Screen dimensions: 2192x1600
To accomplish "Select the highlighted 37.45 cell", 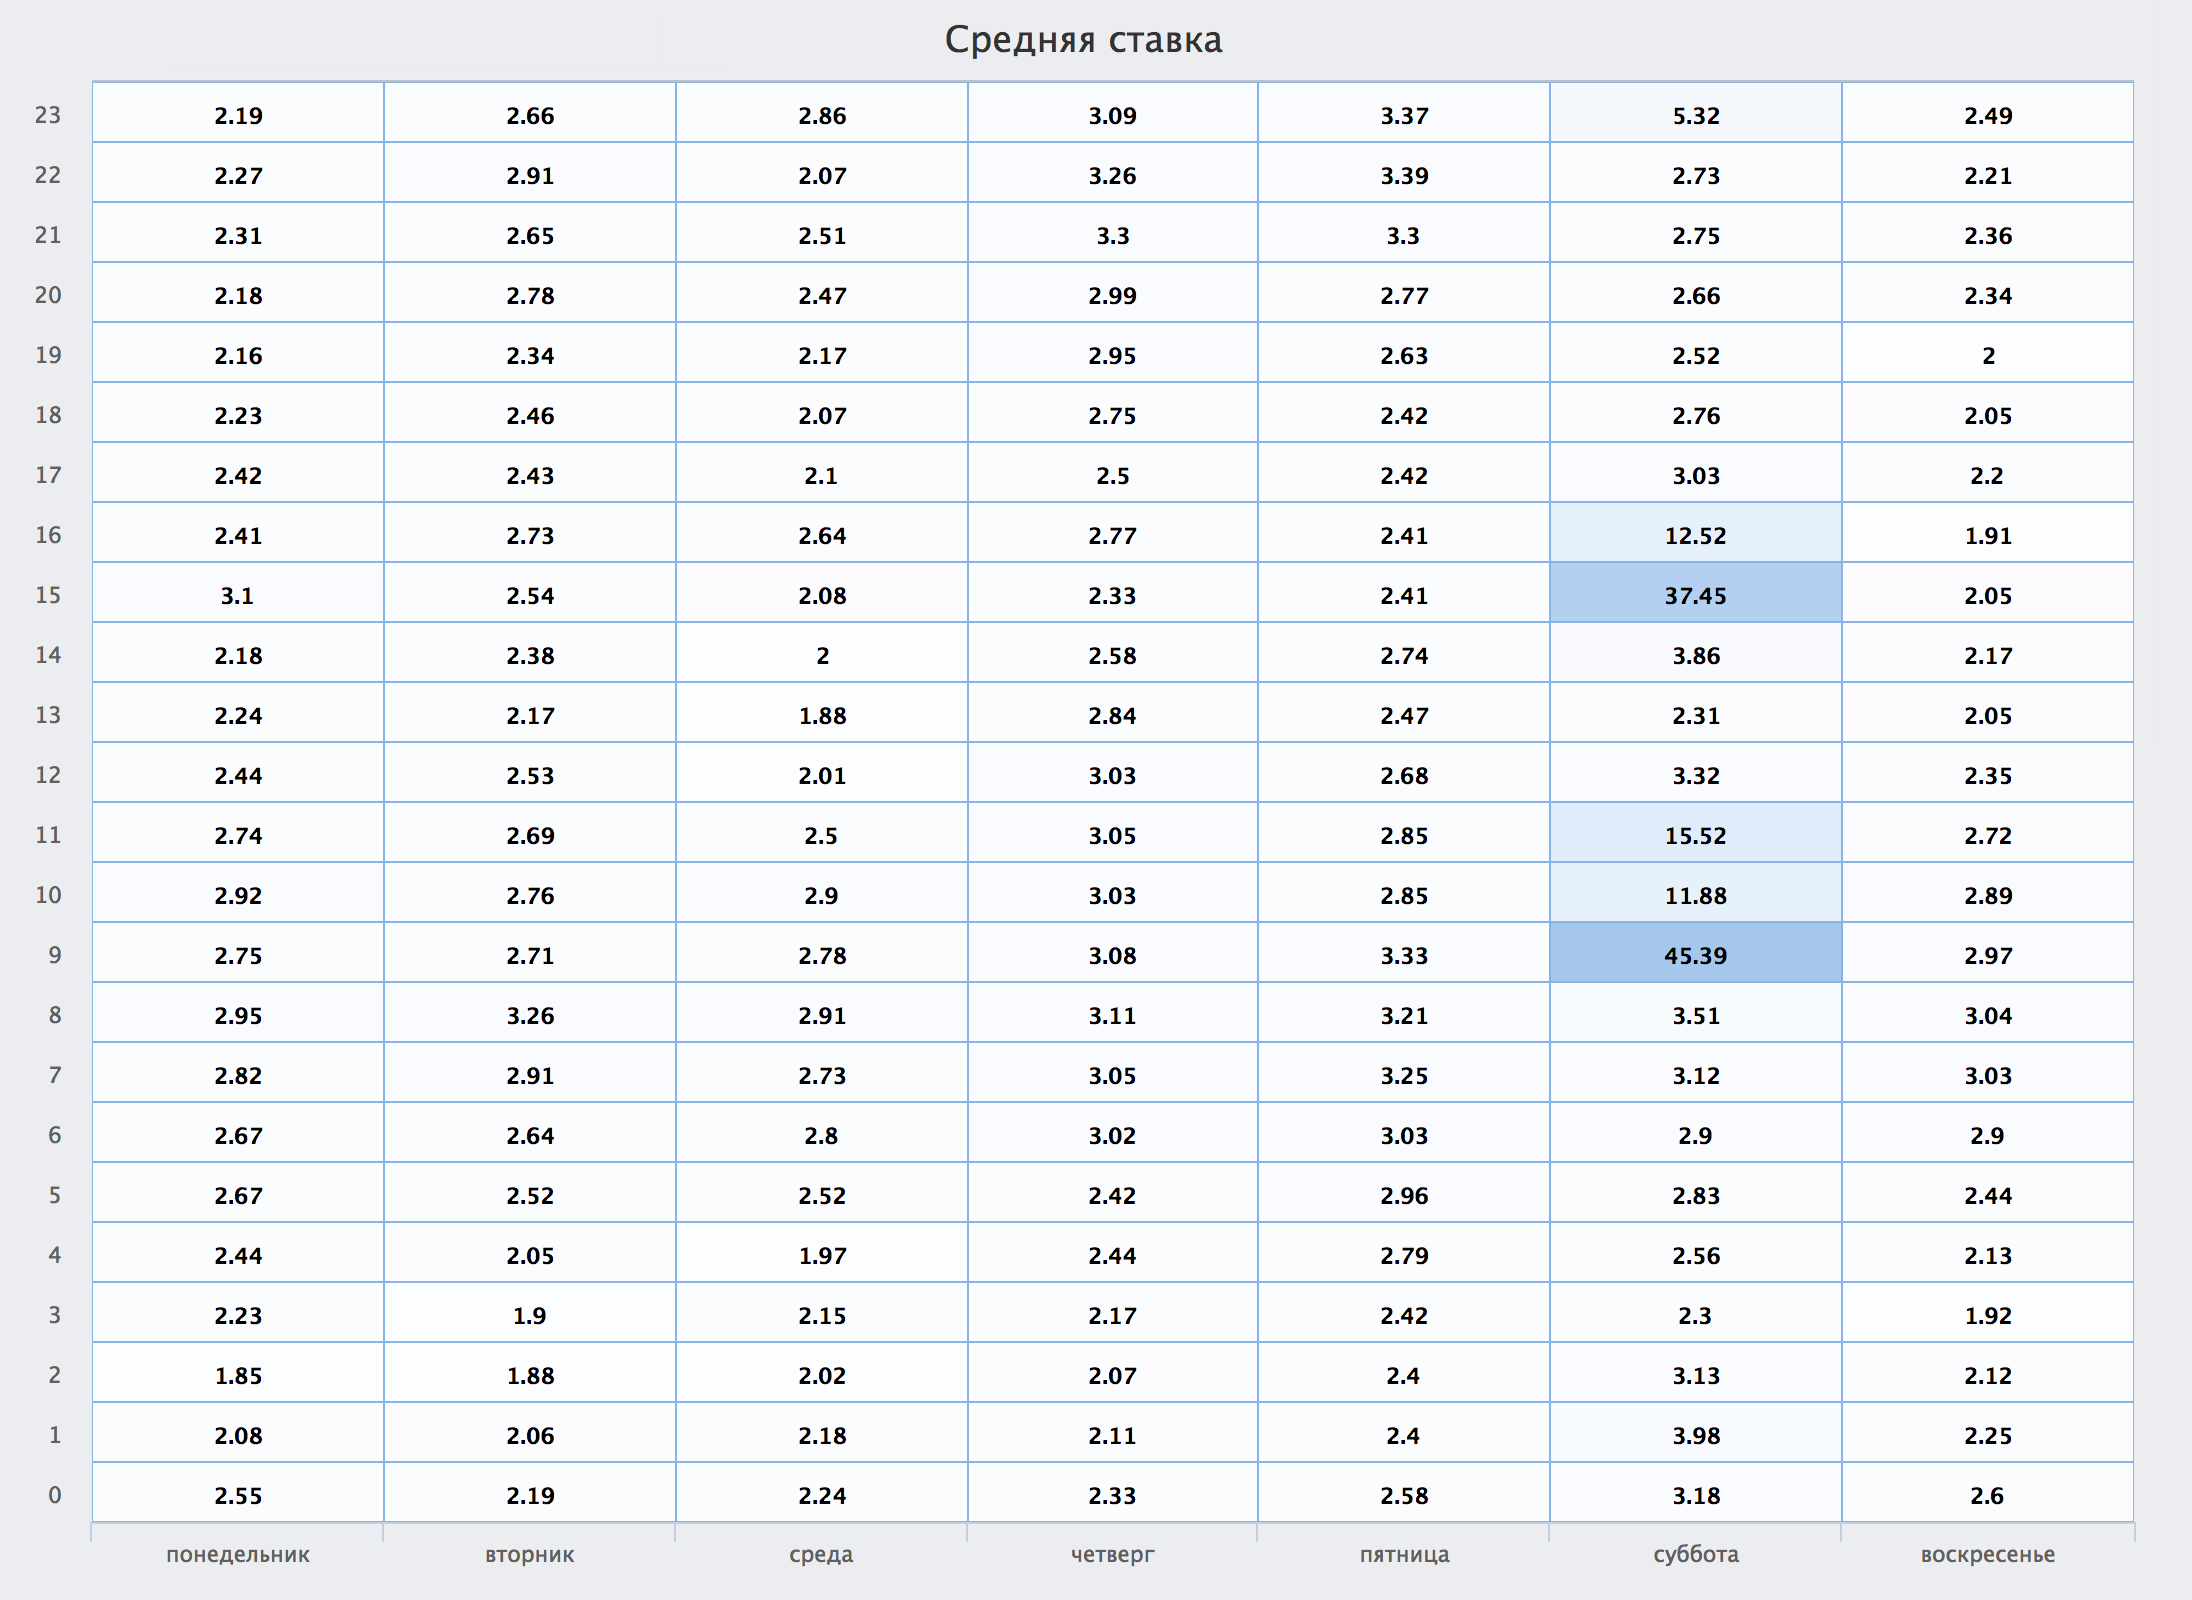I will tap(1695, 592).
